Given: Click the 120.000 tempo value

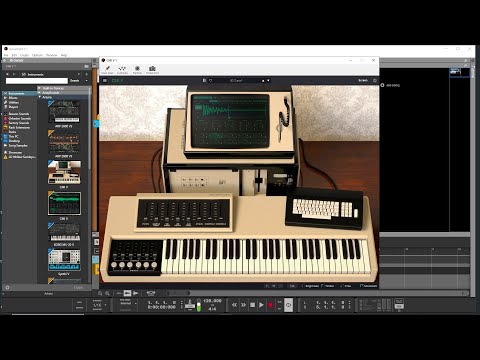Looking at the screenshot, I should (x=212, y=301).
